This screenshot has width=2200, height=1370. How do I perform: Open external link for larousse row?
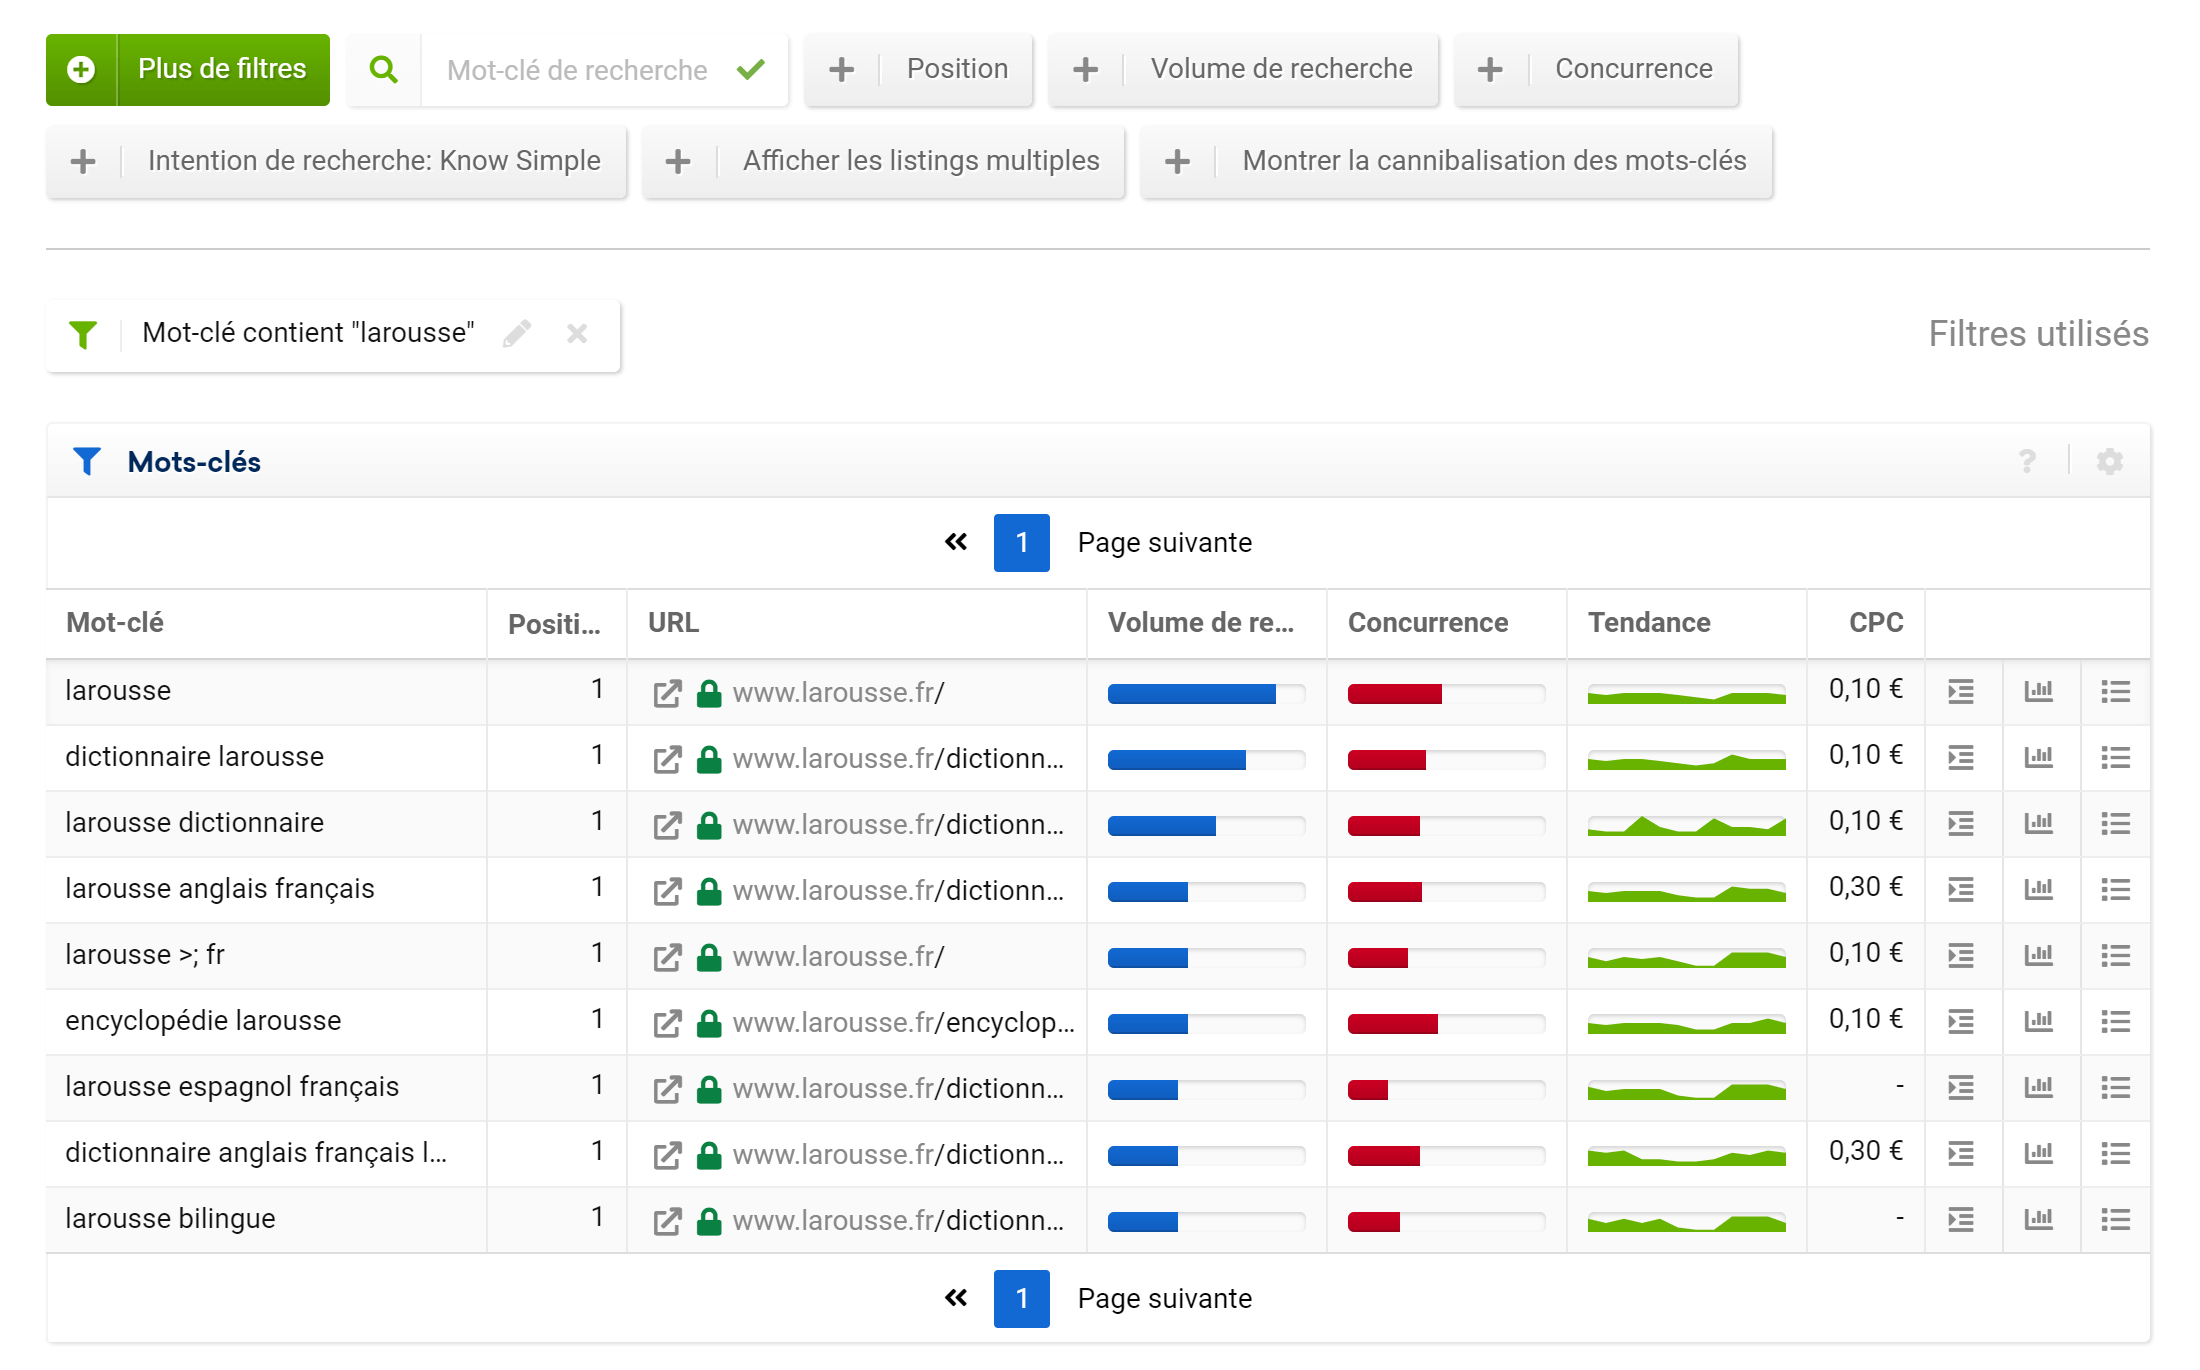coord(667,693)
